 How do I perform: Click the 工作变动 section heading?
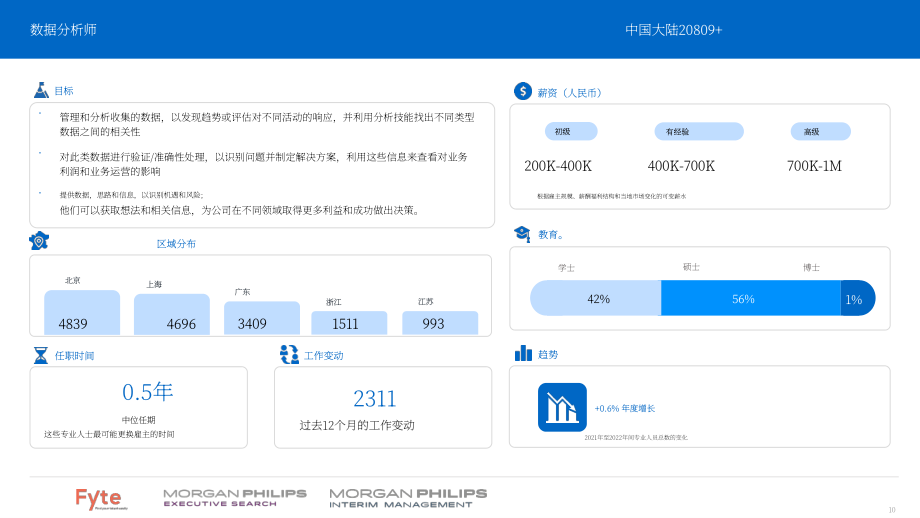coord(324,356)
